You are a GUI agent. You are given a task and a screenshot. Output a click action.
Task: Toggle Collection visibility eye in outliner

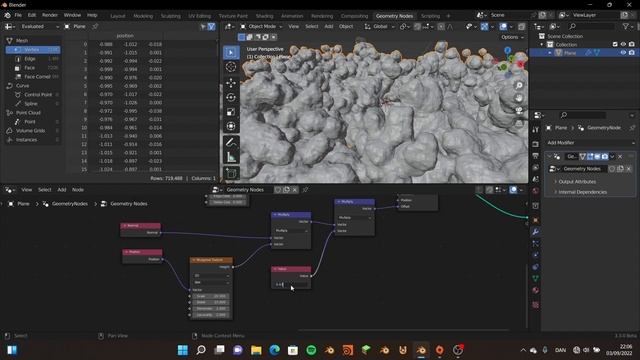tap(623, 44)
